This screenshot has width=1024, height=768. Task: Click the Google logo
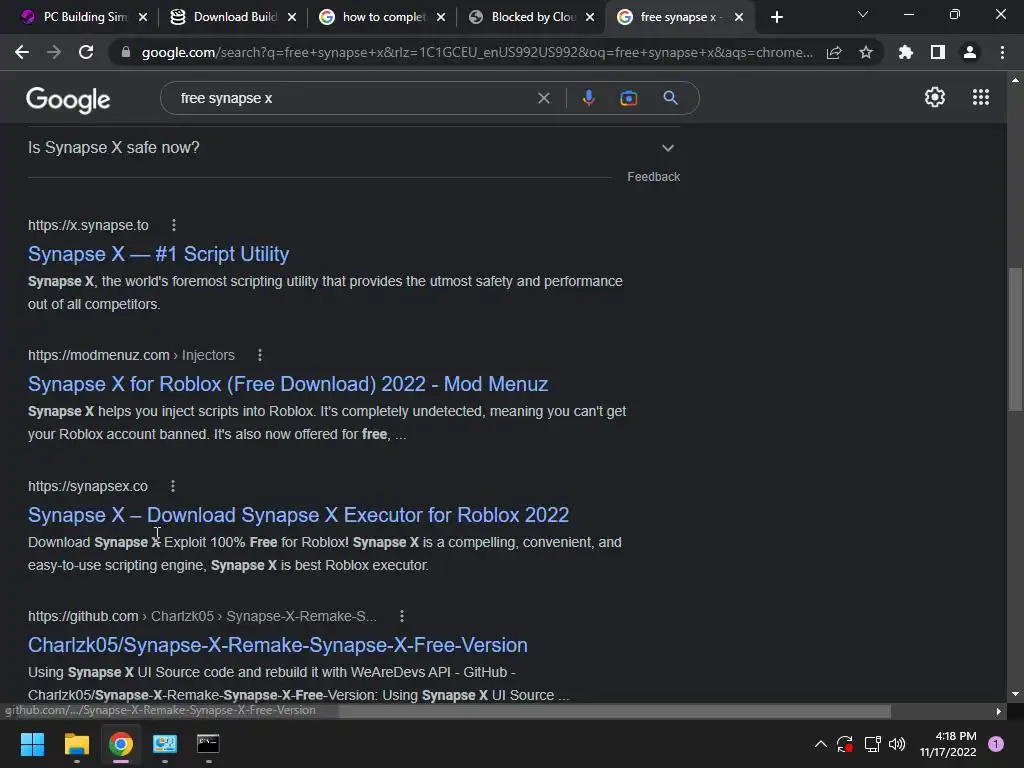tap(68, 99)
